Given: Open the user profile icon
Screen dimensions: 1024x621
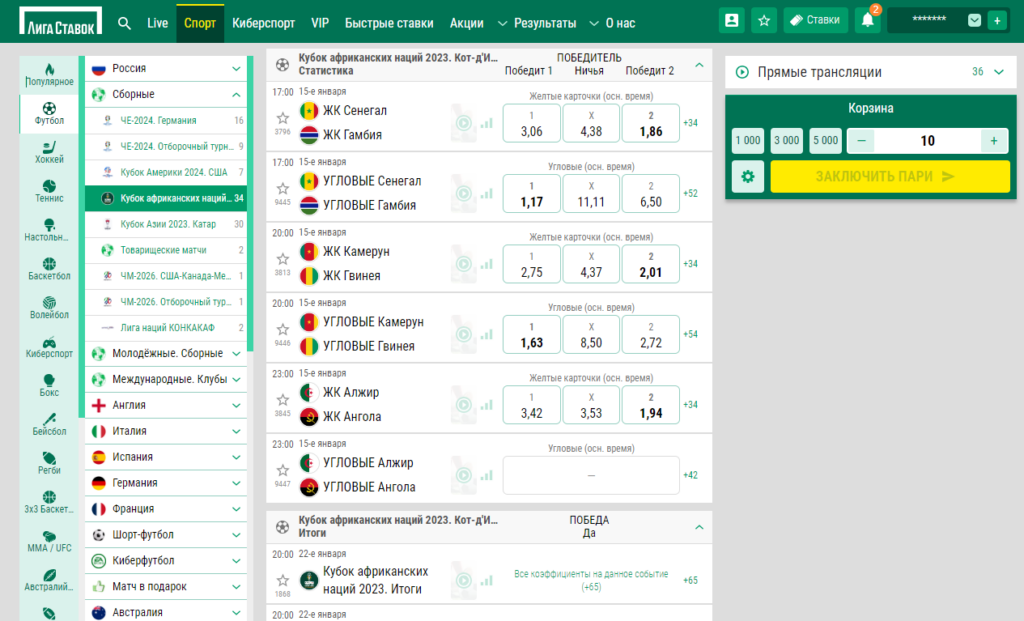Looking at the screenshot, I should click(x=732, y=20).
